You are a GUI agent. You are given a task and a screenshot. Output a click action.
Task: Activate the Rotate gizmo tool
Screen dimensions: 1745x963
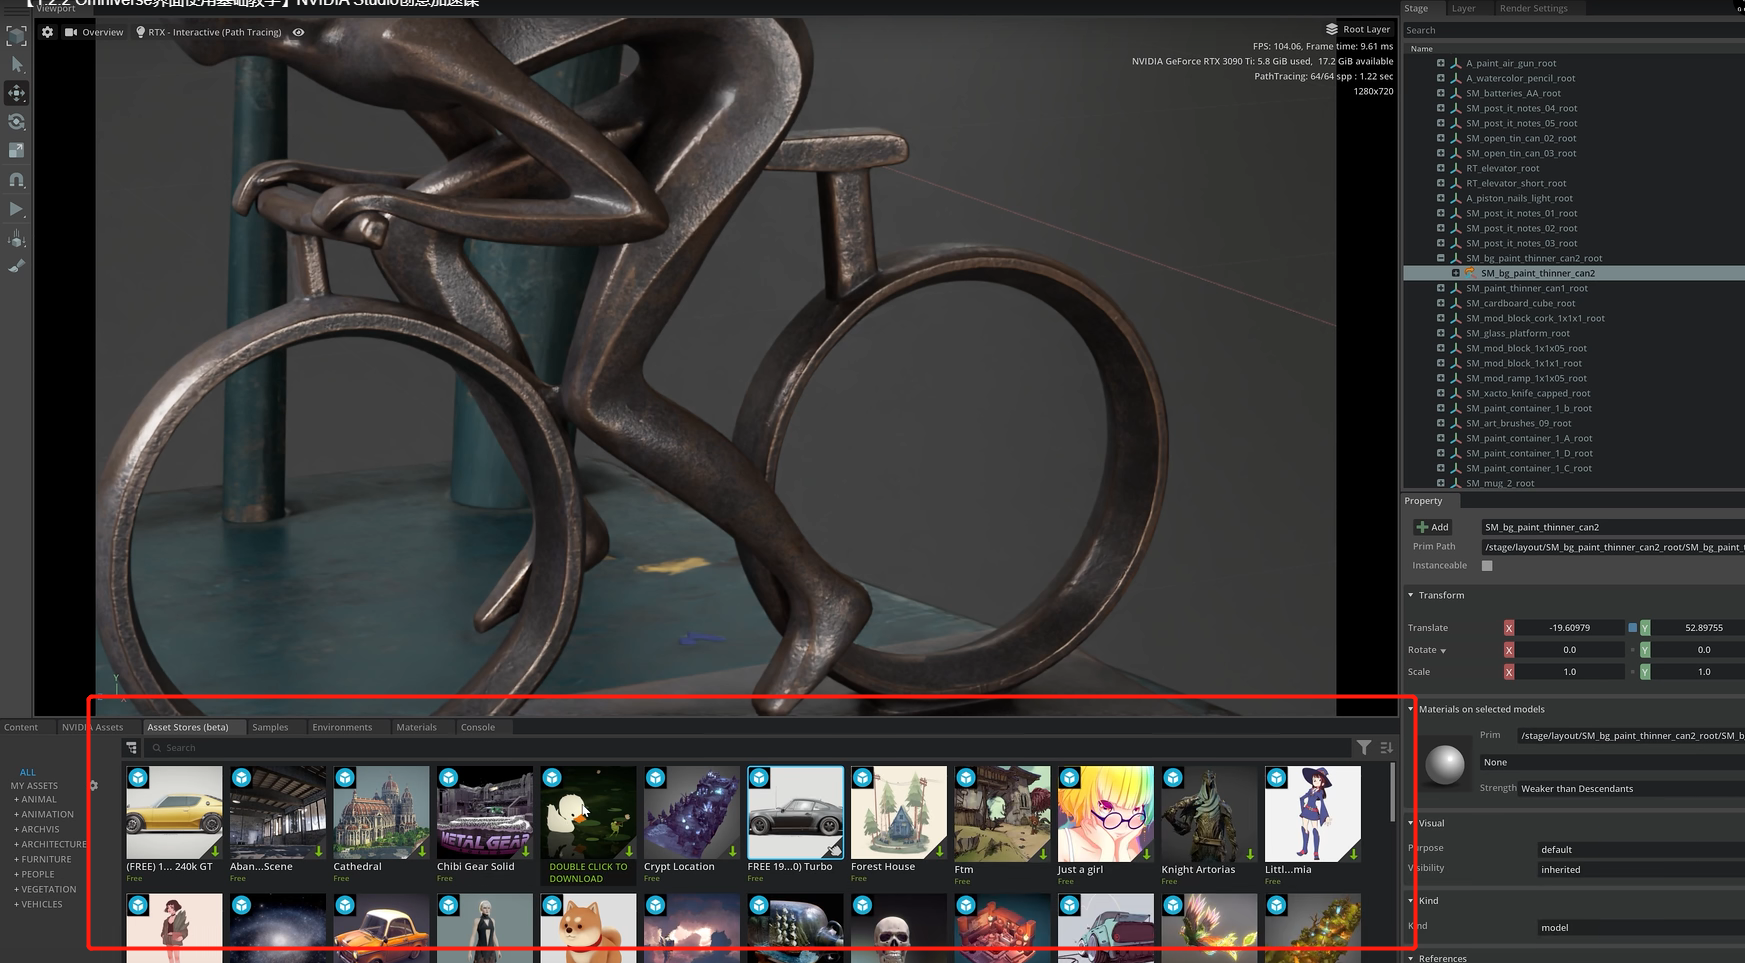pos(17,122)
